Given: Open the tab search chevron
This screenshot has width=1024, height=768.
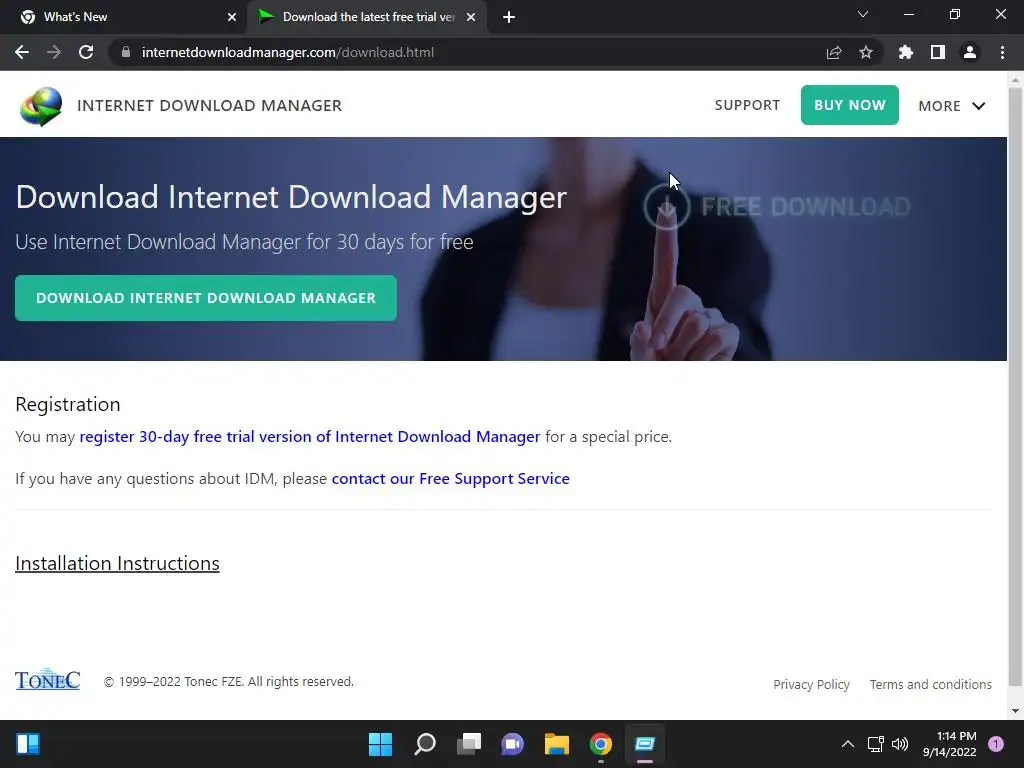Looking at the screenshot, I should click(863, 14).
